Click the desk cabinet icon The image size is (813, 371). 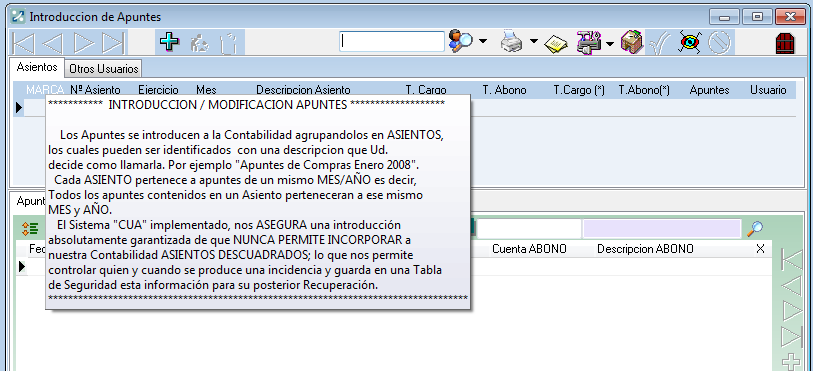(x=632, y=42)
